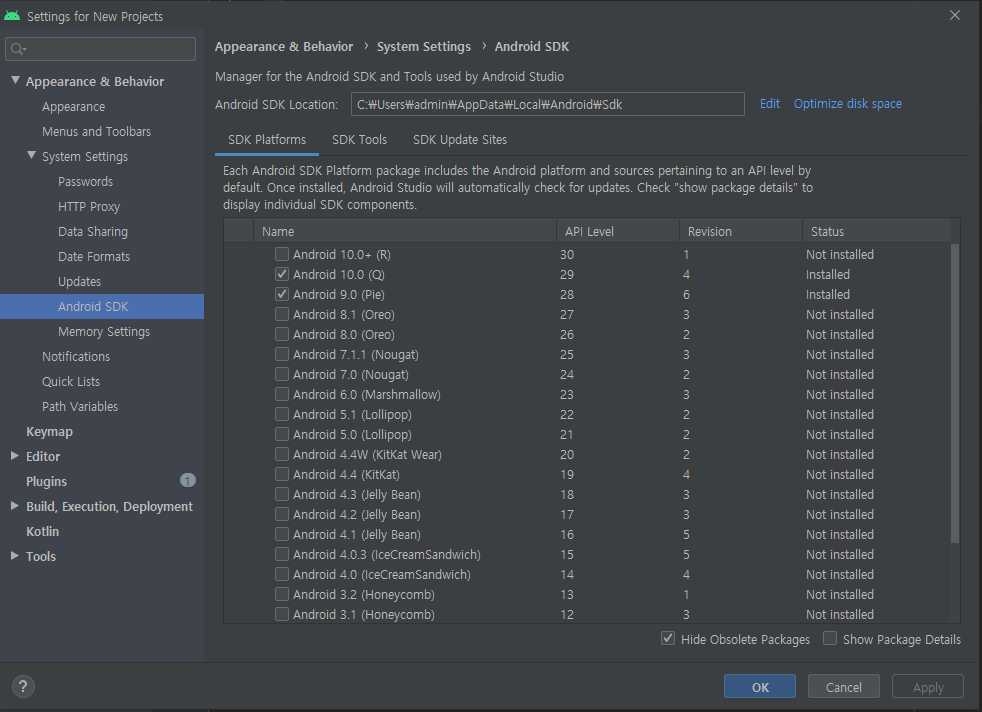Open the SDK Update Sites tab

tap(460, 140)
